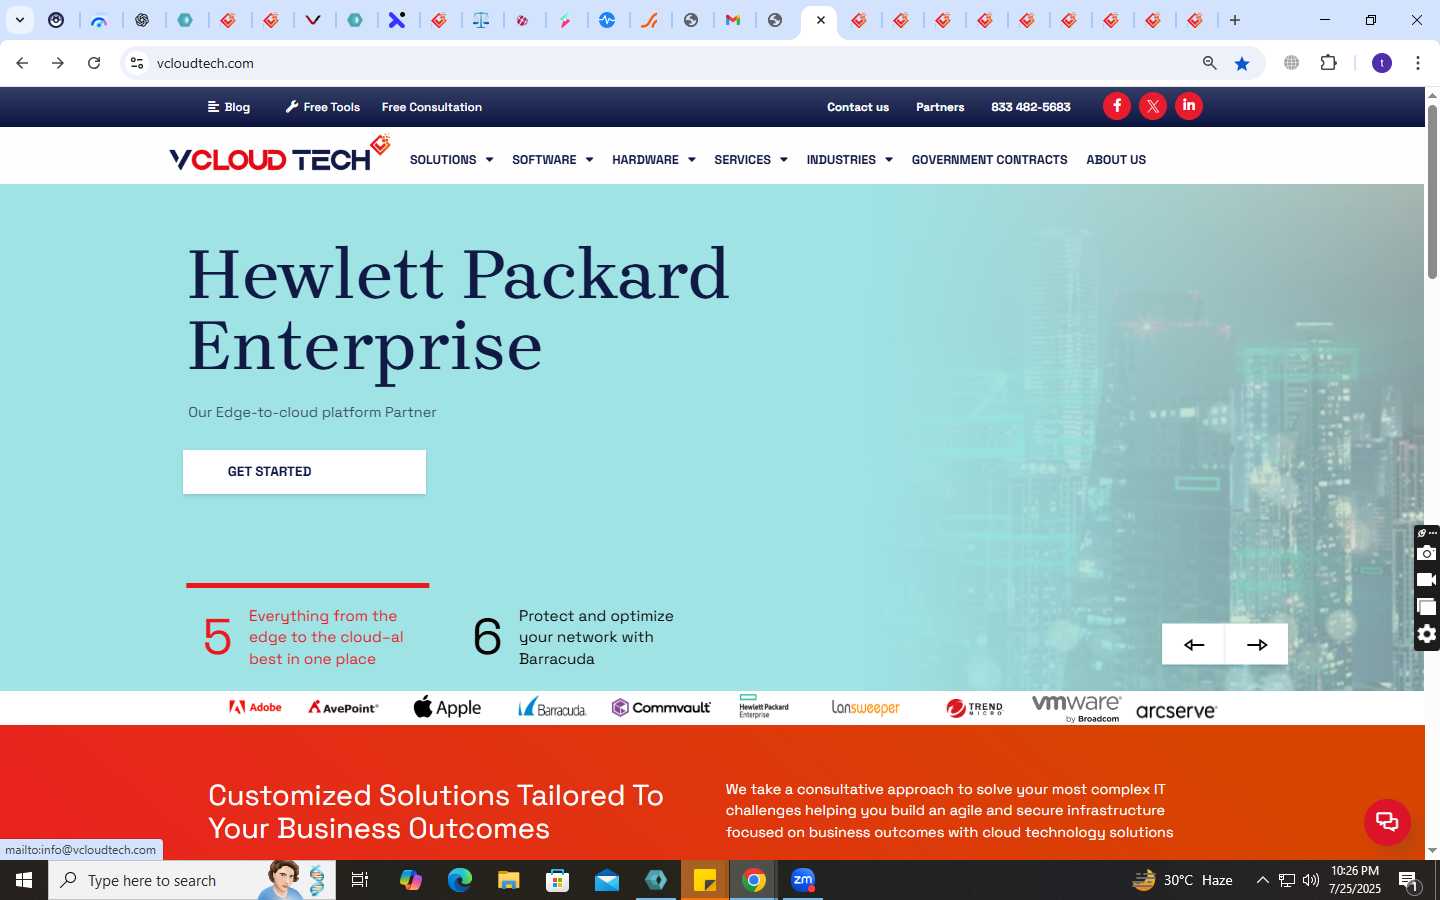Click the GET STARTED button
The width and height of the screenshot is (1440, 900).
[304, 472]
